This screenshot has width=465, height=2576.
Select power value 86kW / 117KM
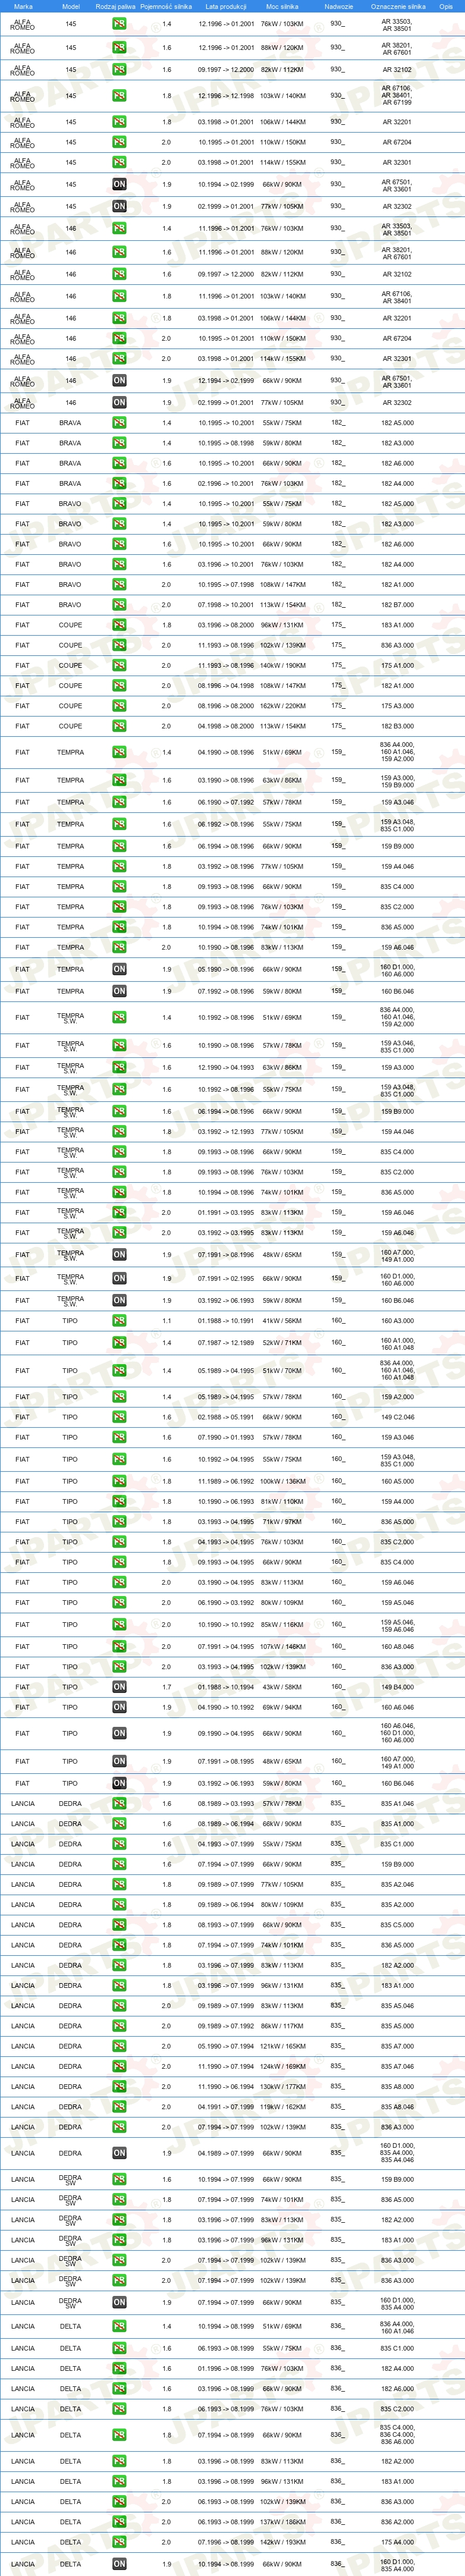coord(282,2026)
